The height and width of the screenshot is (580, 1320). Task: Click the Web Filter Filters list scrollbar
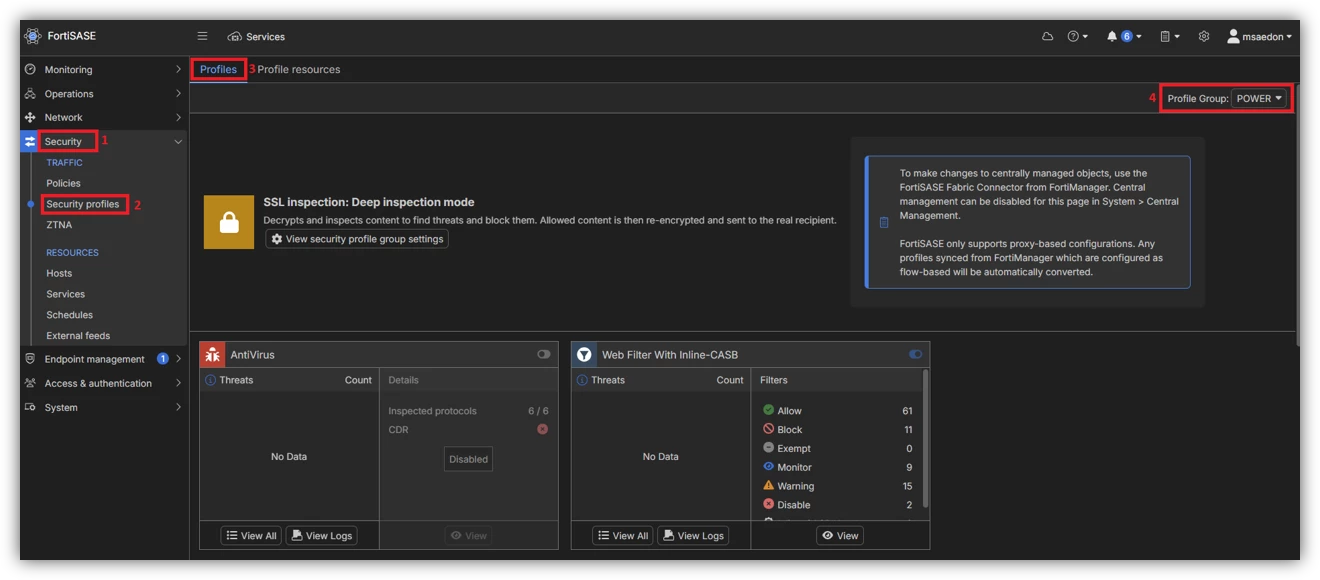(925, 439)
